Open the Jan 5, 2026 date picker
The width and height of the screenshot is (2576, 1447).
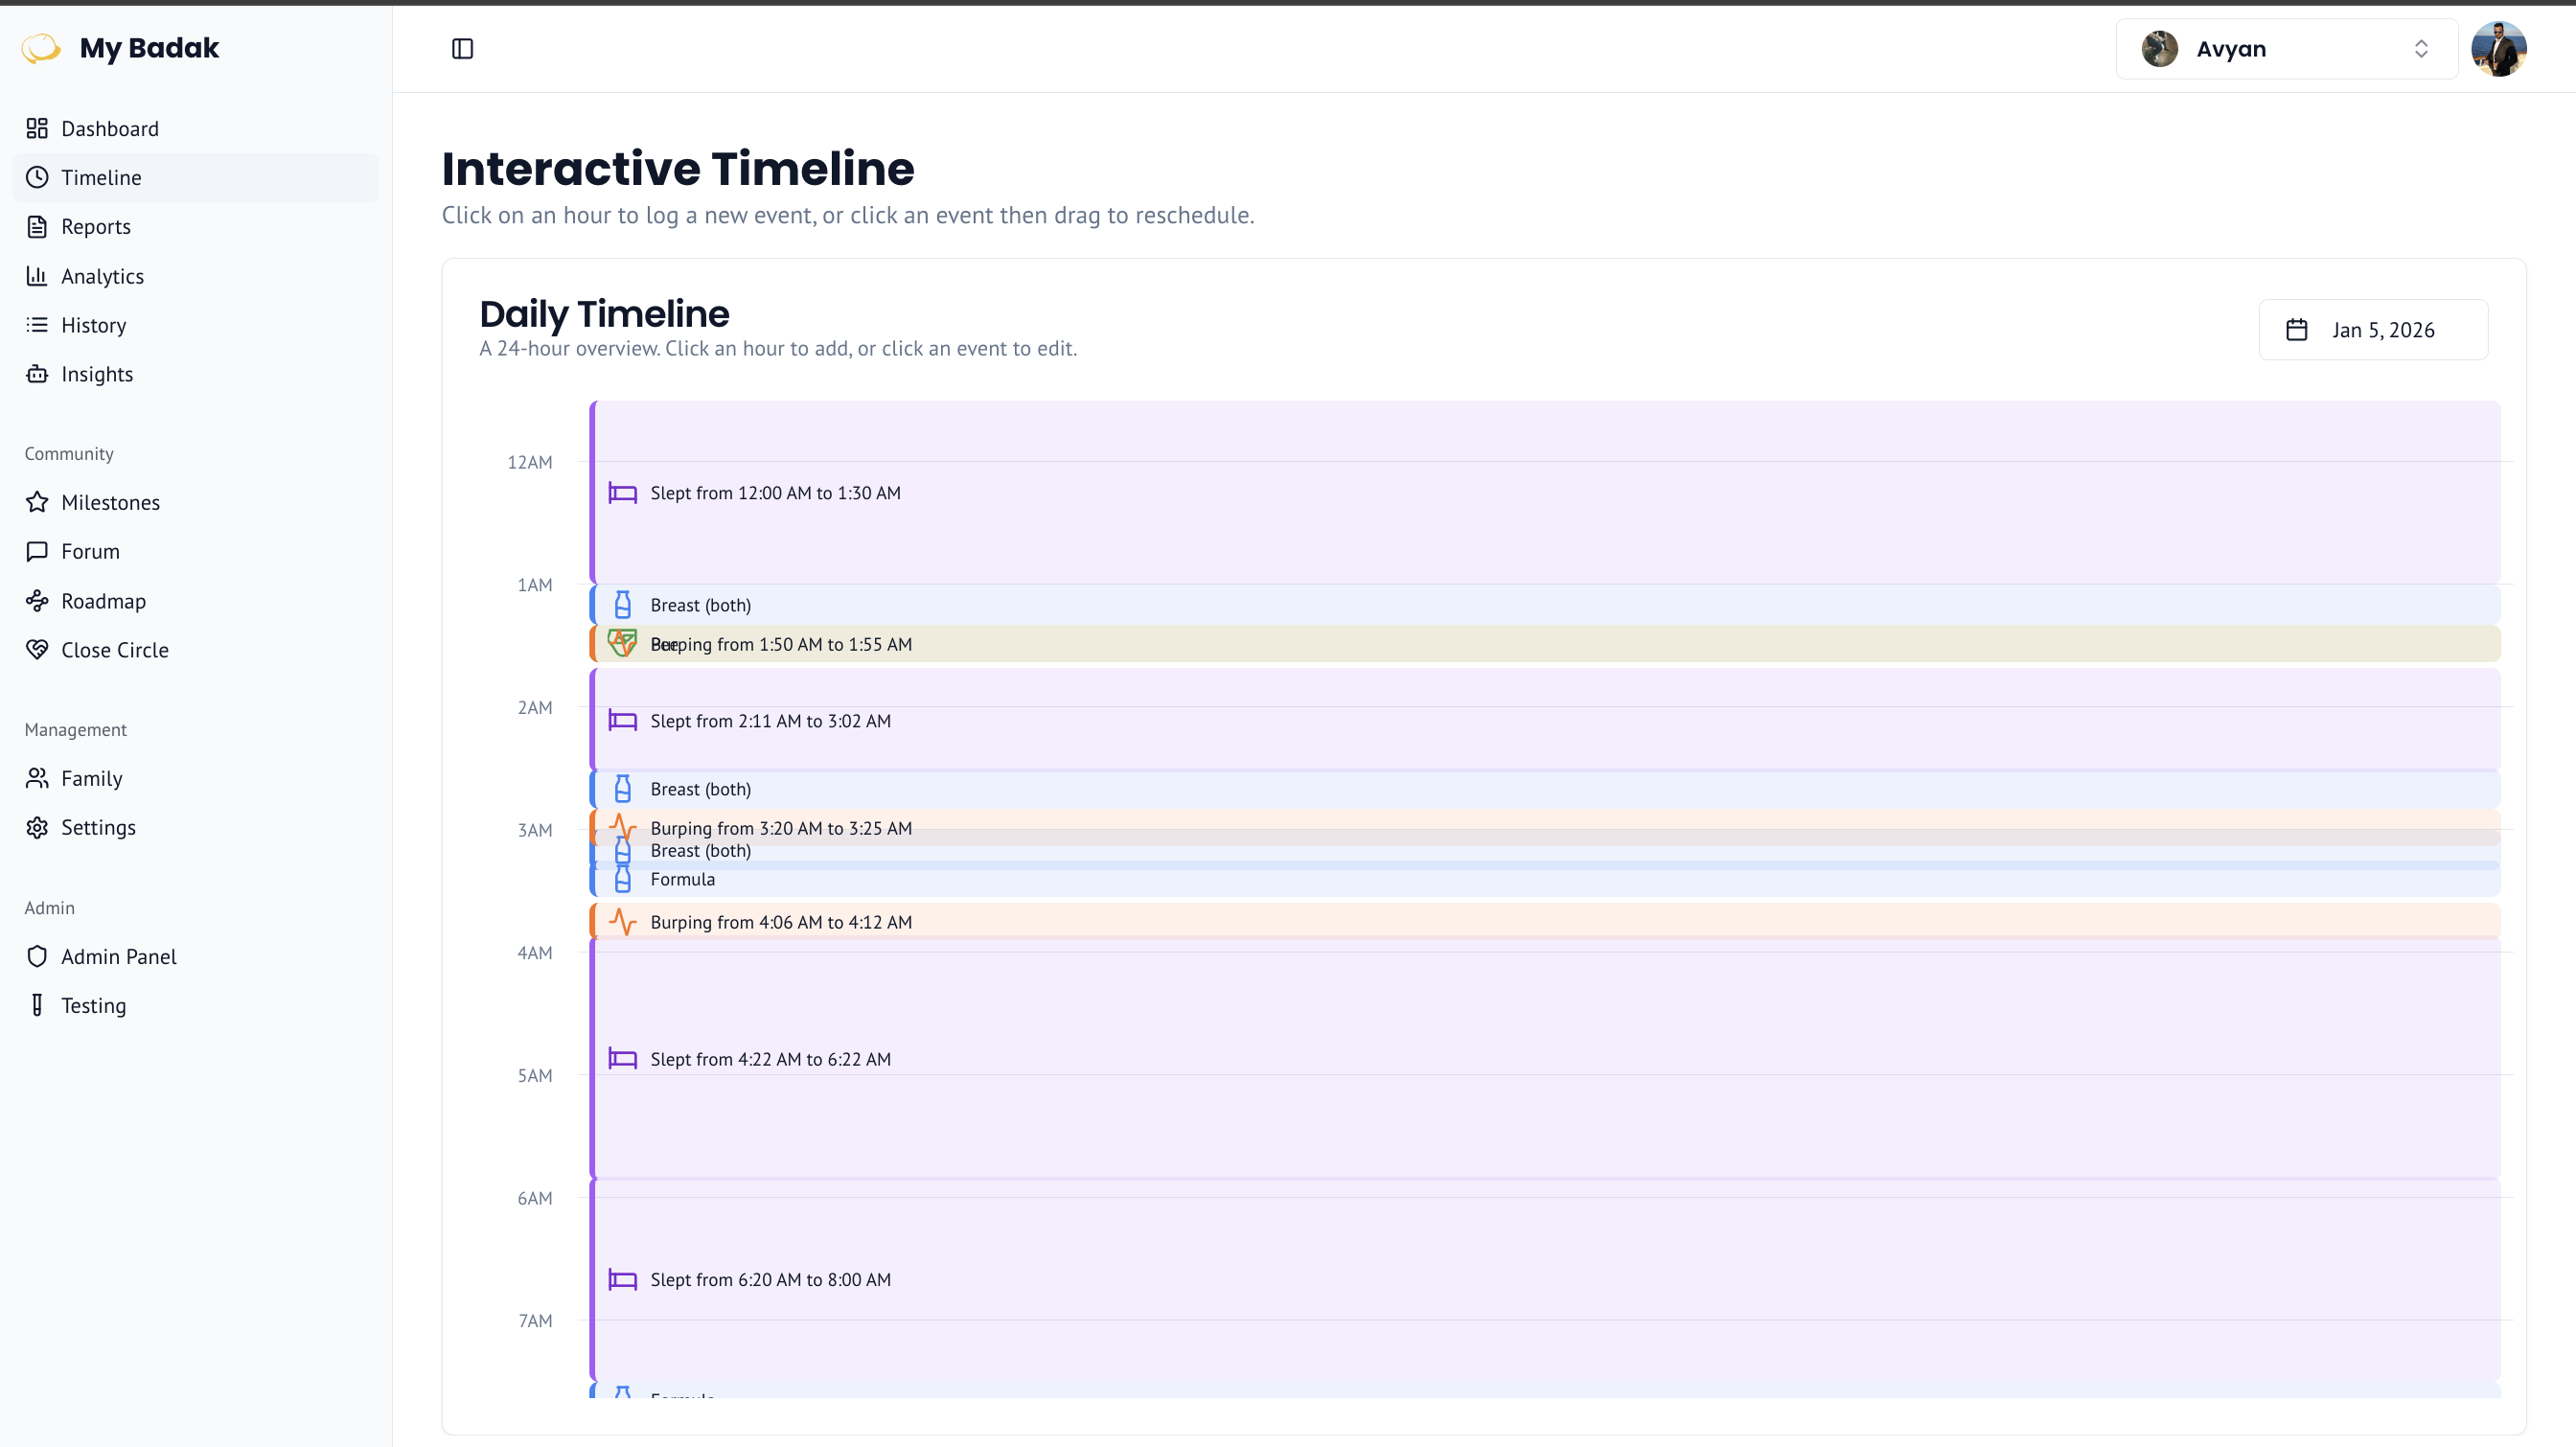point(2372,330)
